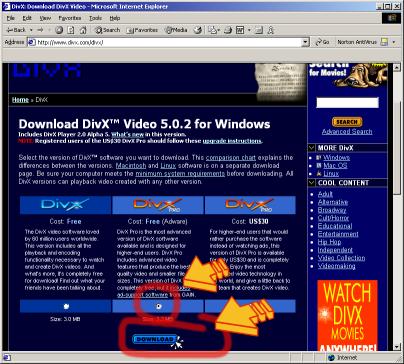Viewport: 404px width, 364px height.
Task: Open the comparison chart link
Action: (231, 157)
